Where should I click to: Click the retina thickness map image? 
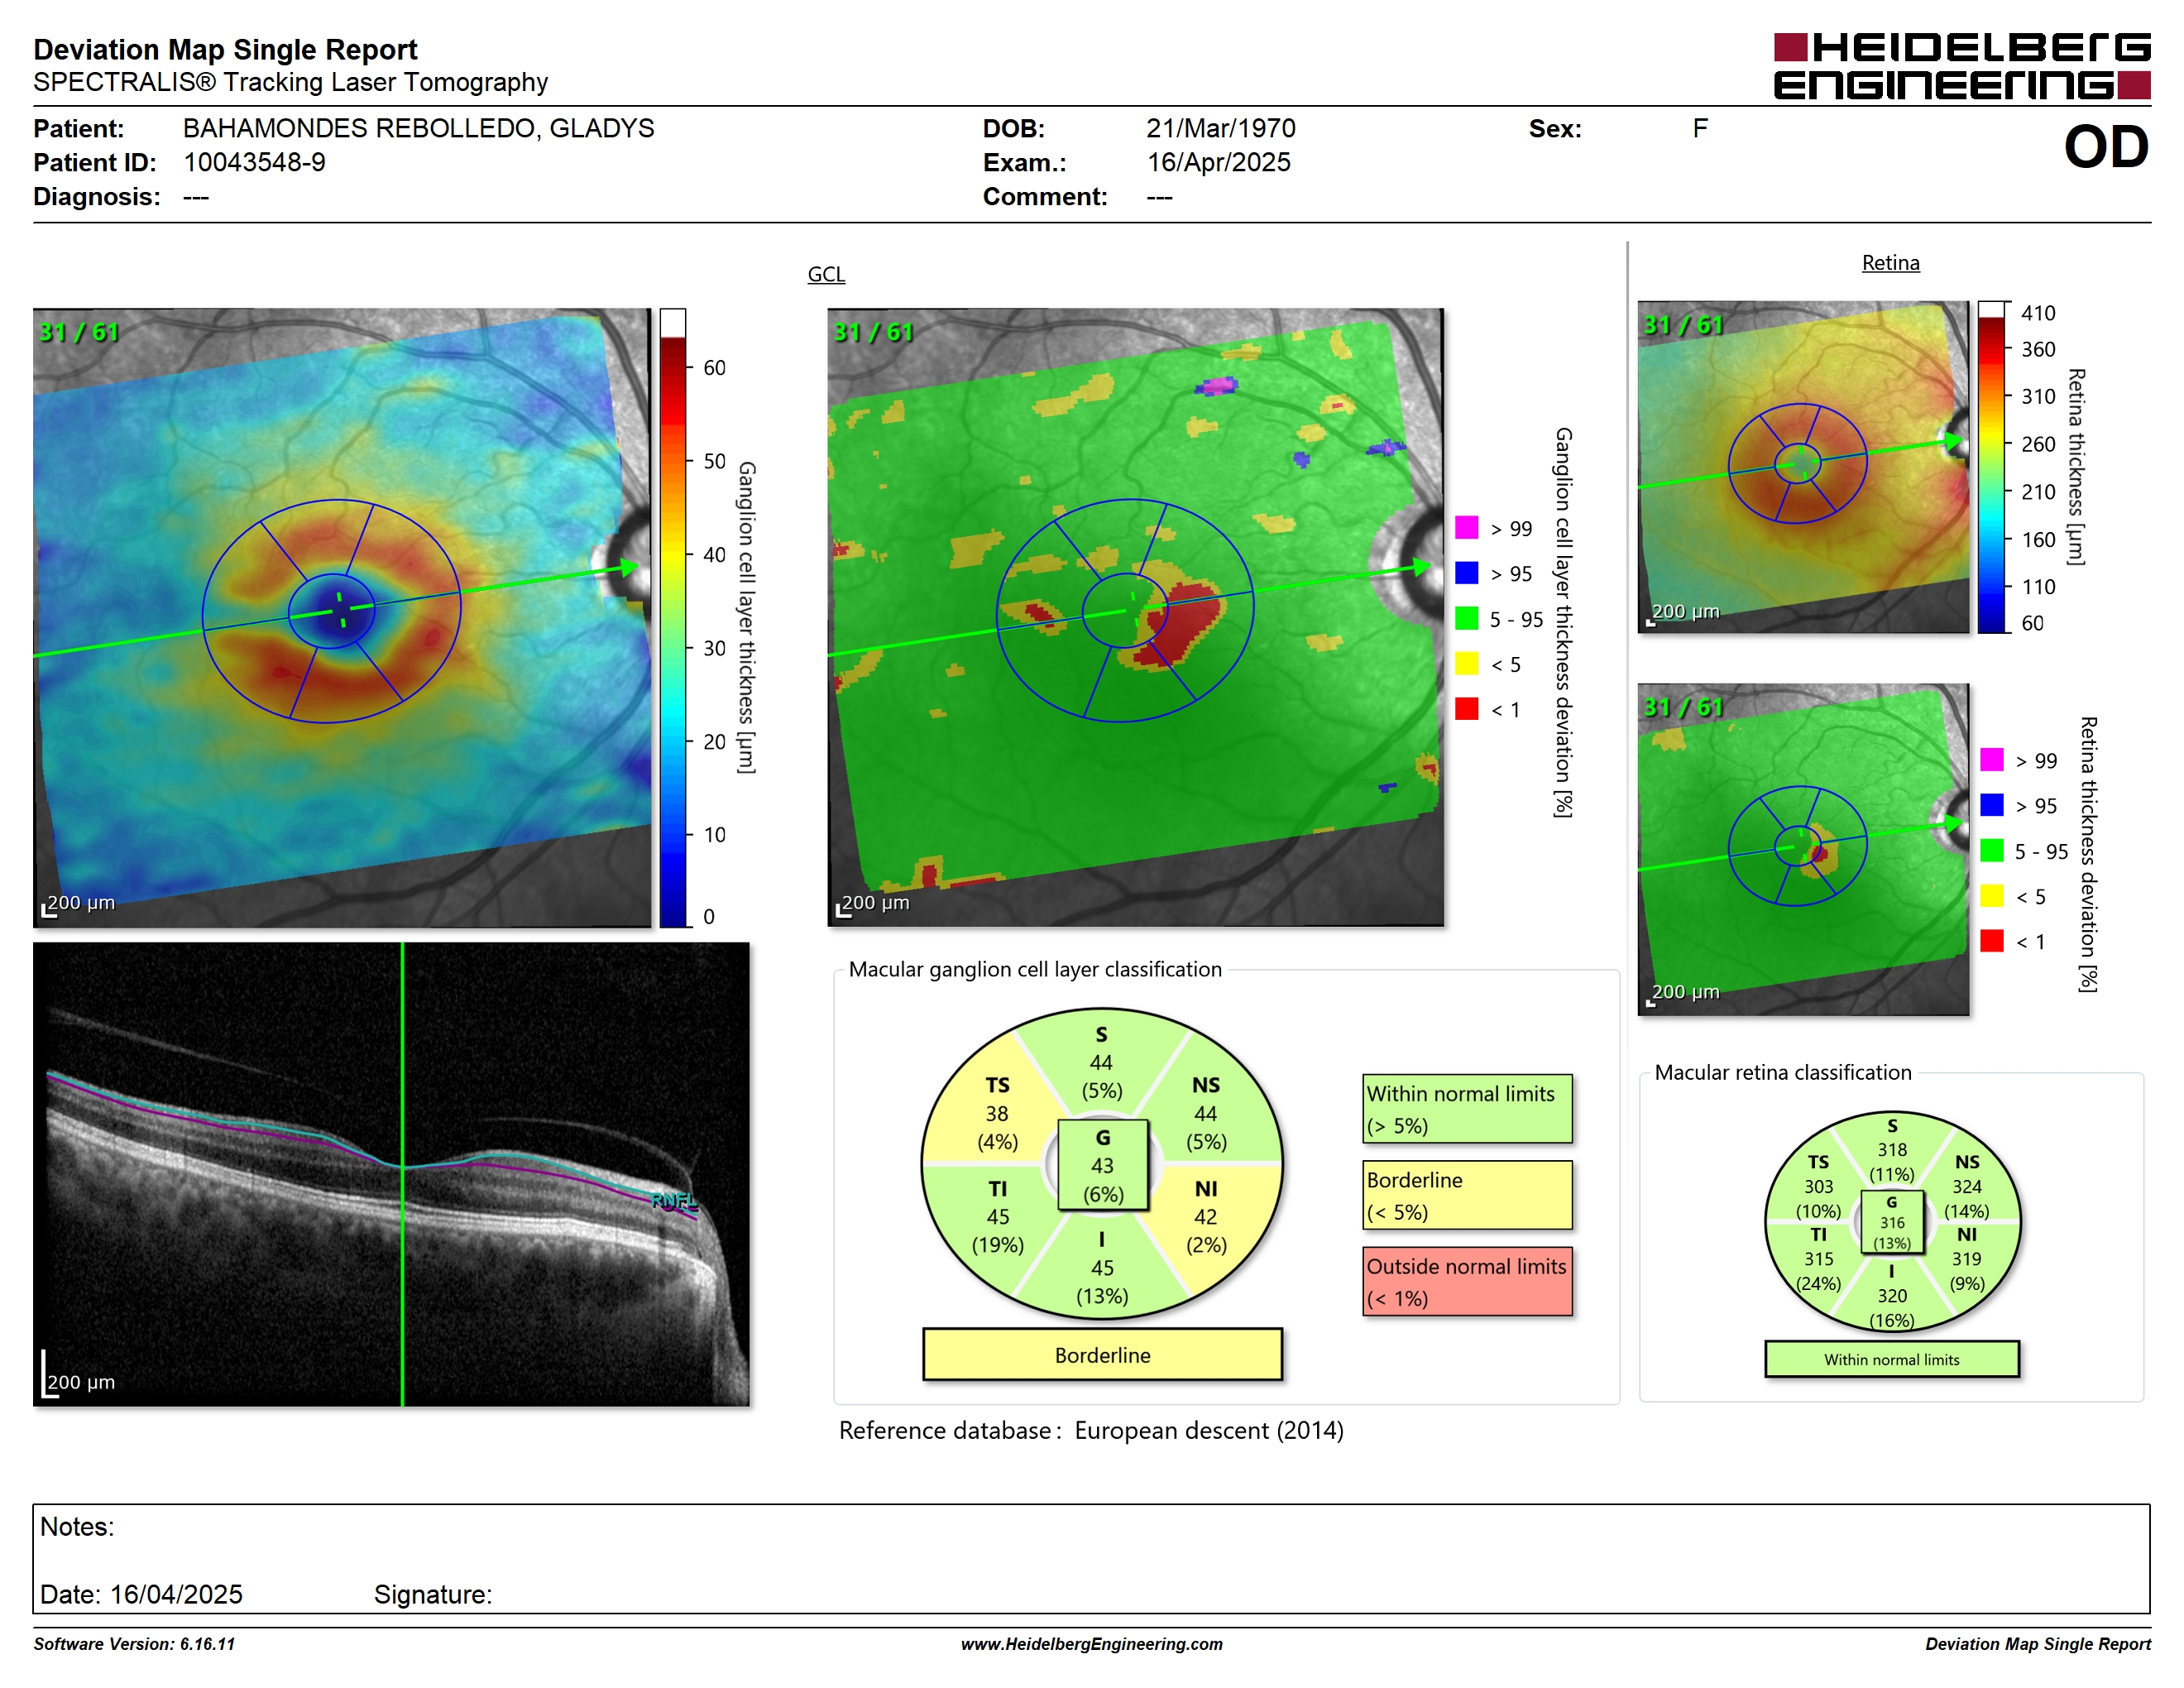tap(1803, 467)
